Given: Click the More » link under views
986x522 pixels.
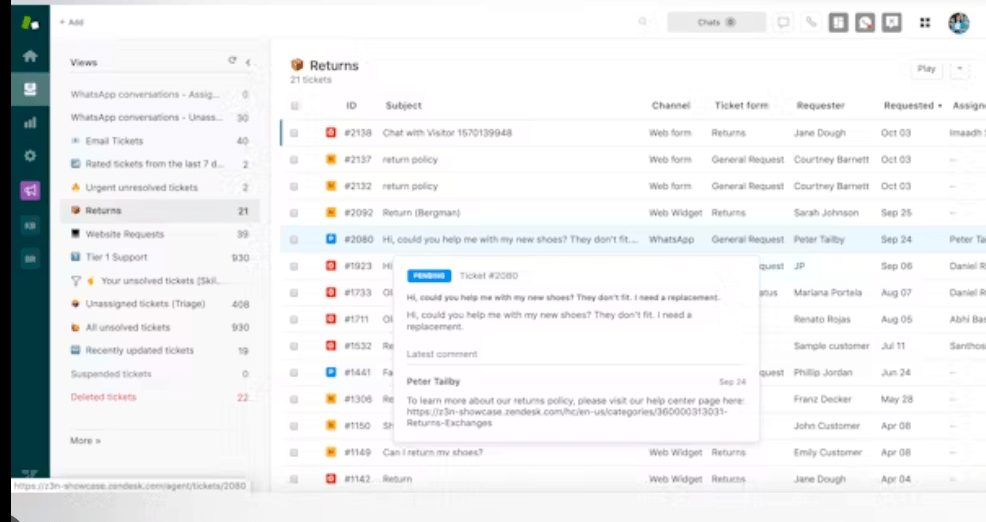Looking at the screenshot, I should click(x=85, y=440).
